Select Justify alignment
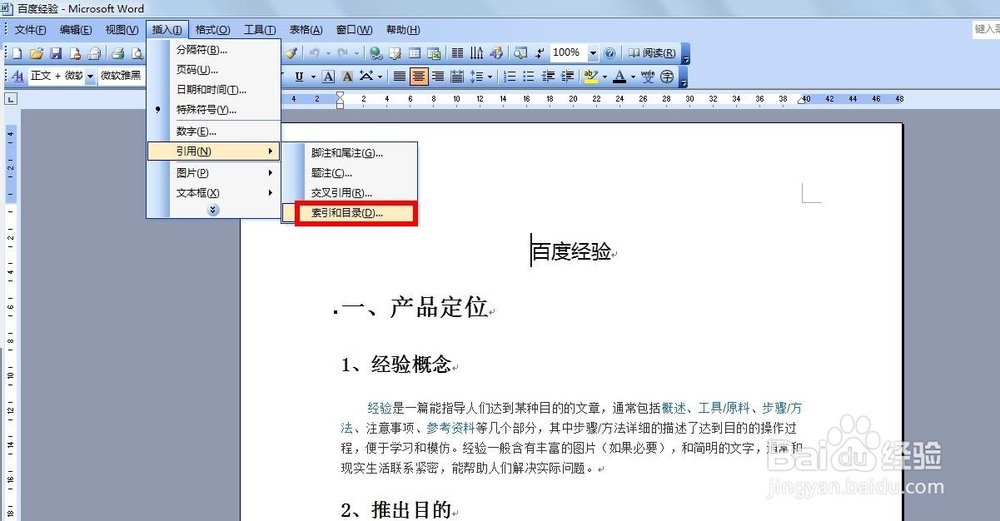The height and width of the screenshot is (521, 1000). 399,77
